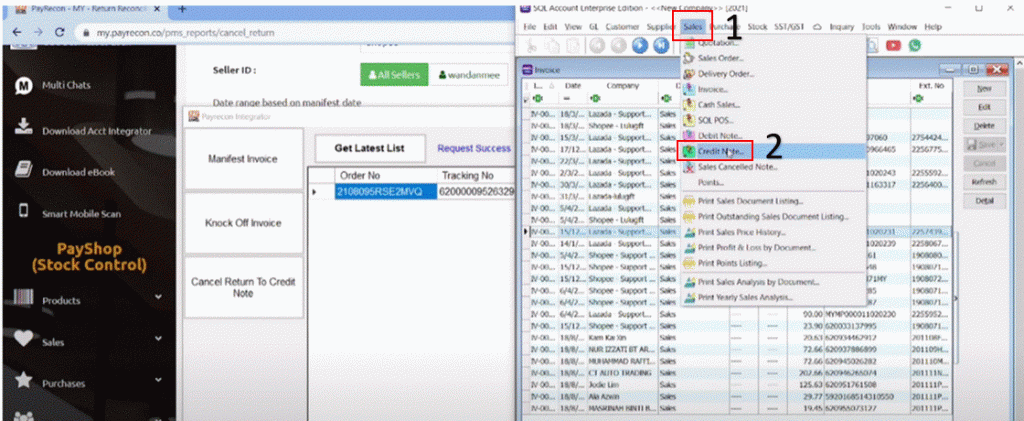Select the Kam Kai Xin invoice row
Image resolution: width=1024 pixels, height=421 pixels.
(x=736, y=337)
